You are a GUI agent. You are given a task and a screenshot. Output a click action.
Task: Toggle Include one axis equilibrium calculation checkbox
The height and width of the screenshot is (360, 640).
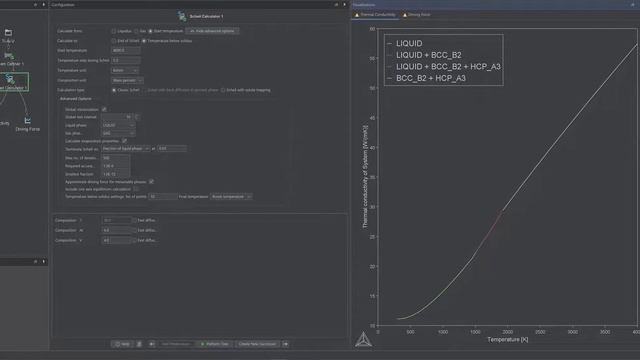136,189
